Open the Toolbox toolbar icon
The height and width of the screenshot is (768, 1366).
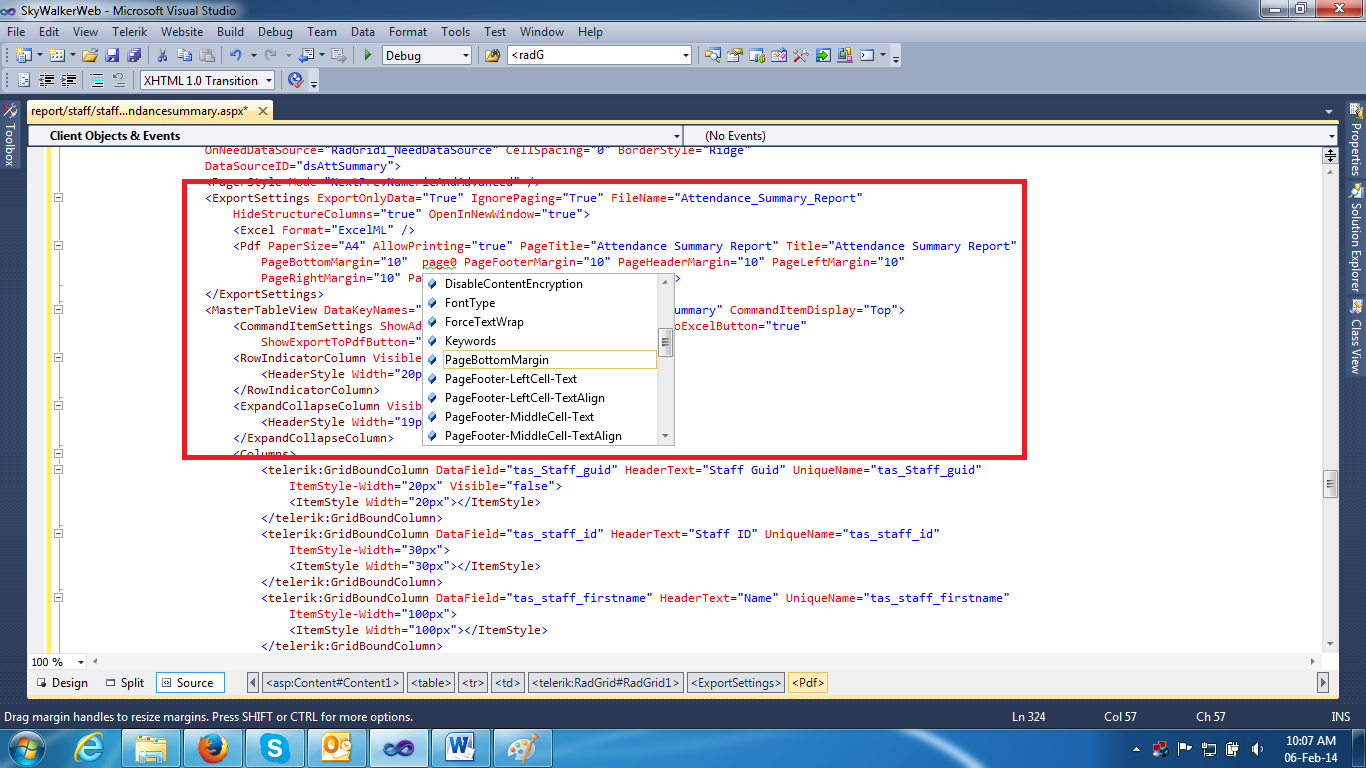pos(801,55)
